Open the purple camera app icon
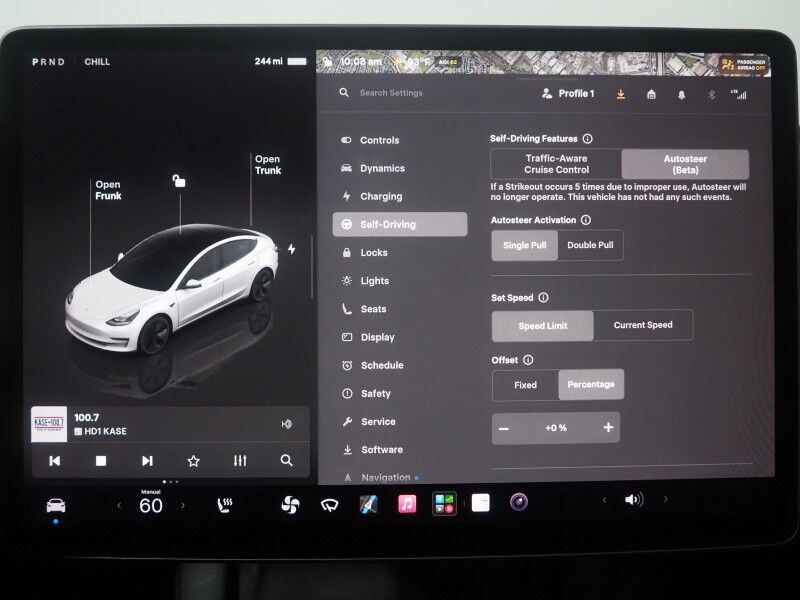Screen dimensions: 800x600 pyautogui.click(x=519, y=502)
